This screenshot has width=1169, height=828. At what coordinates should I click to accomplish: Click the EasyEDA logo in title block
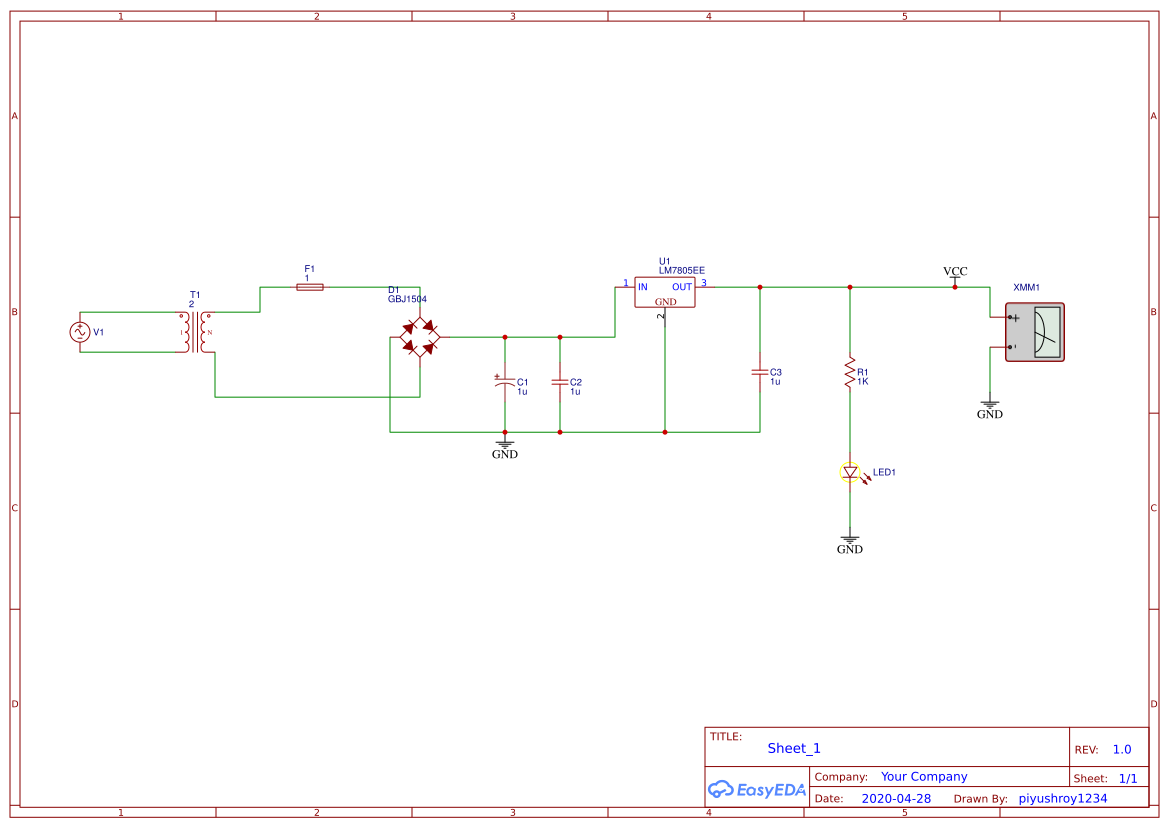tap(755, 789)
